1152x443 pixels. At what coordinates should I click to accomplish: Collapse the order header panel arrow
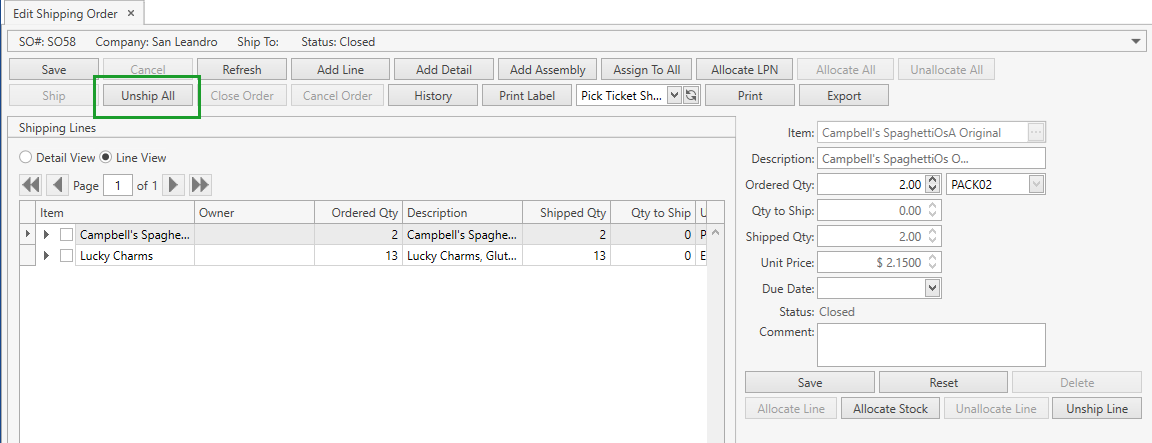coord(1136,42)
